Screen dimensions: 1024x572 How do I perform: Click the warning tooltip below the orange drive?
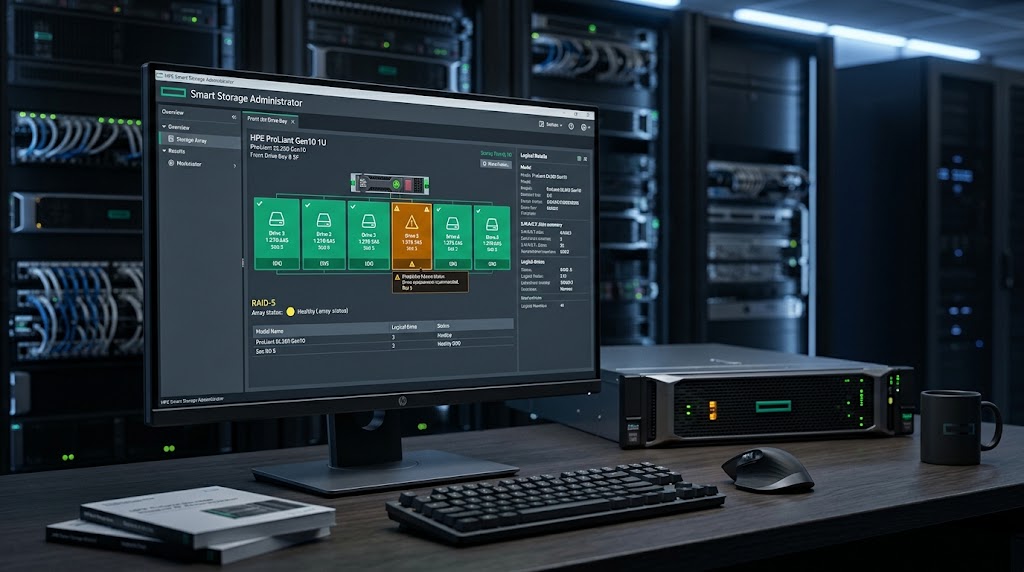pyautogui.click(x=430, y=282)
